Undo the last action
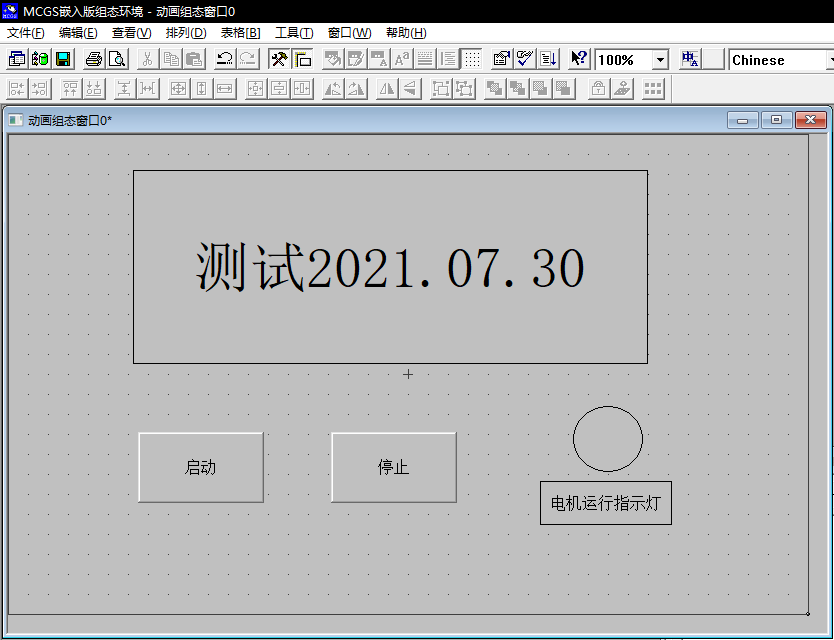Screen dimensions: 834x640 coord(227,59)
